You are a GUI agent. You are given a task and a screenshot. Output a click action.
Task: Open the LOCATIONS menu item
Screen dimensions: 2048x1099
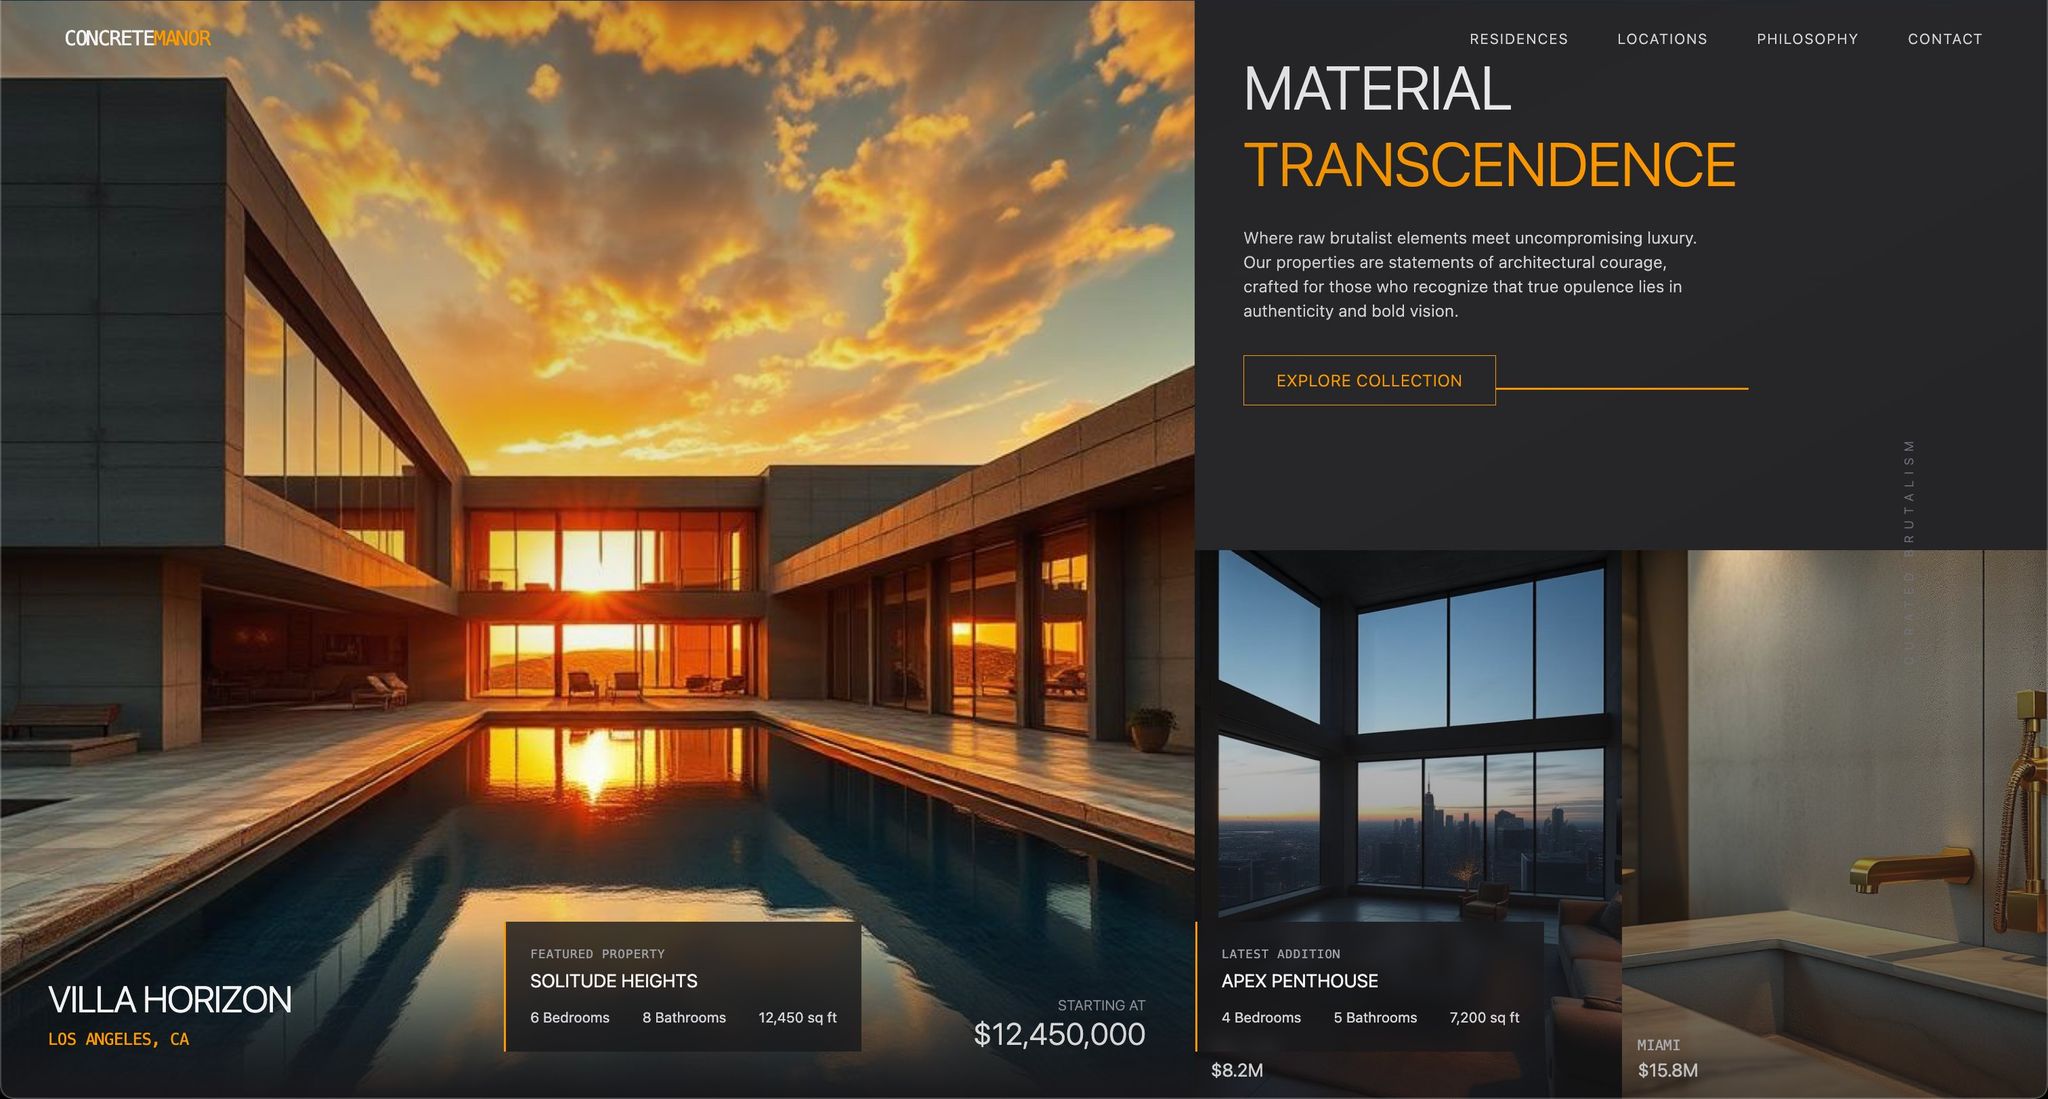[1662, 39]
